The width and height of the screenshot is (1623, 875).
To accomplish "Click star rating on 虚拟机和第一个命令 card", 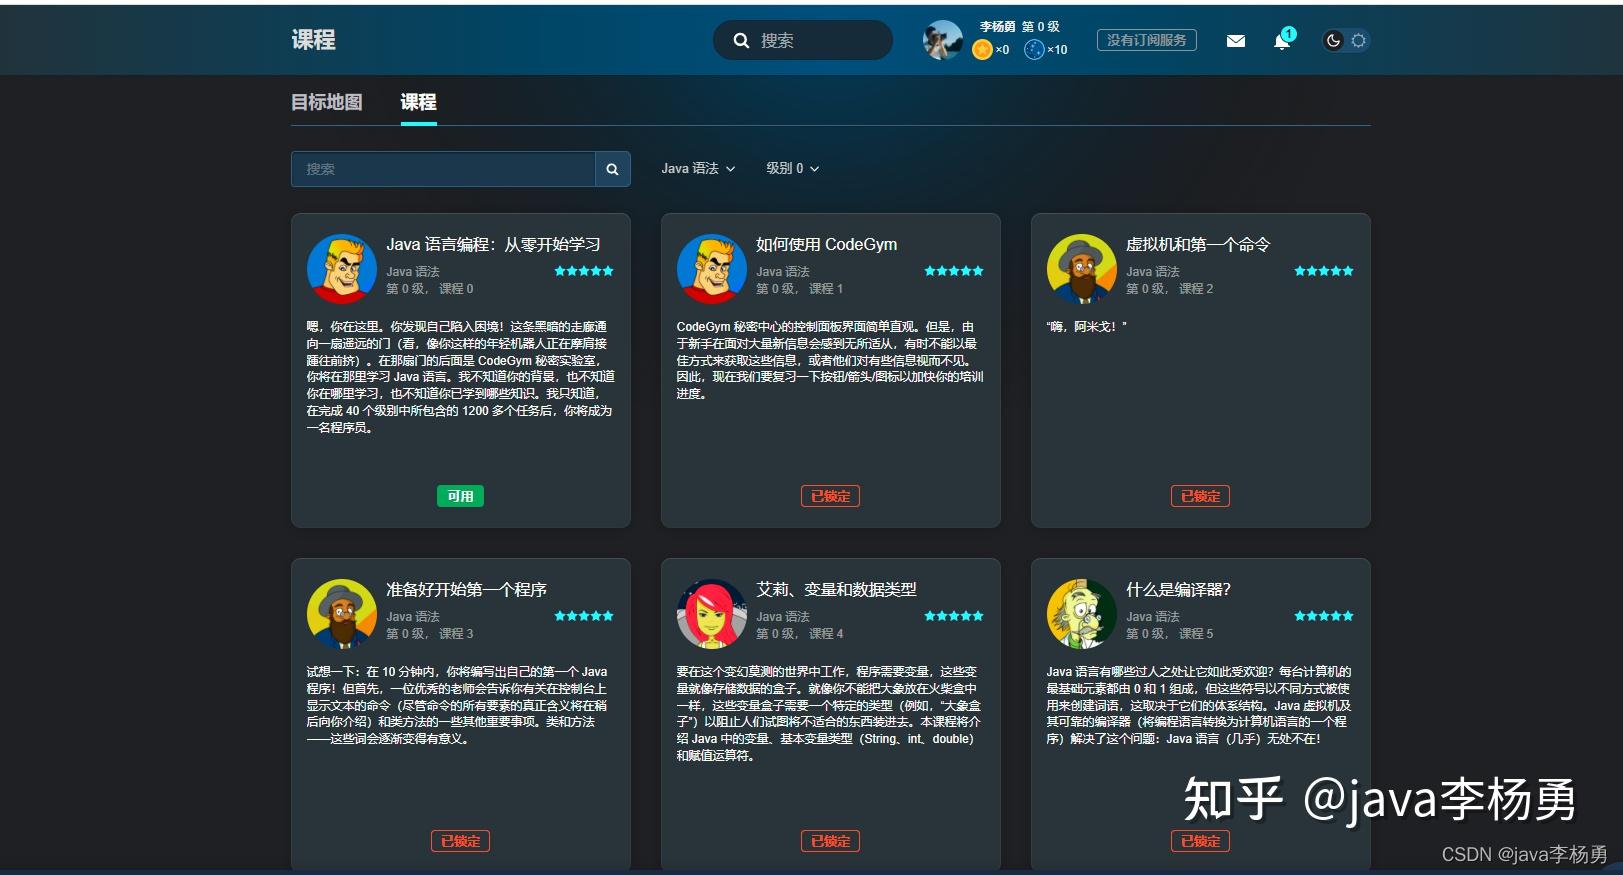I will pyautogui.click(x=1324, y=271).
